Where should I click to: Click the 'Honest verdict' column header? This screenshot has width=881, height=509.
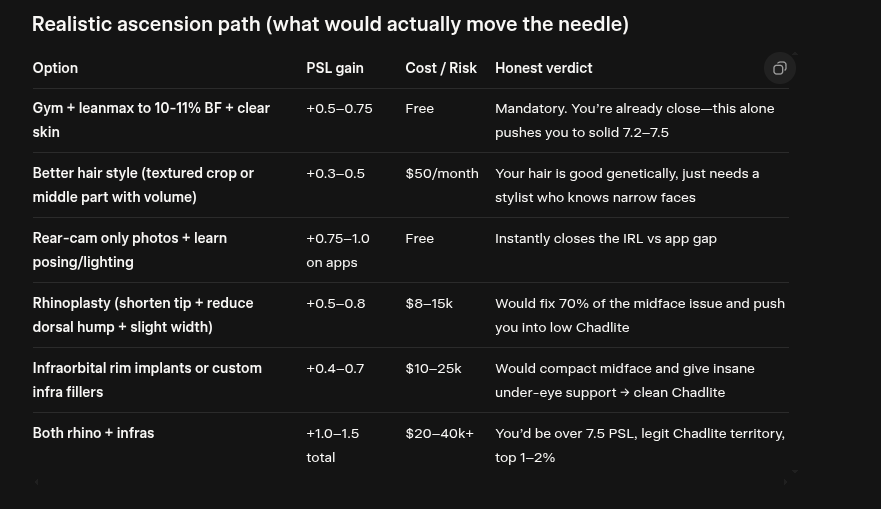pyautogui.click(x=543, y=68)
